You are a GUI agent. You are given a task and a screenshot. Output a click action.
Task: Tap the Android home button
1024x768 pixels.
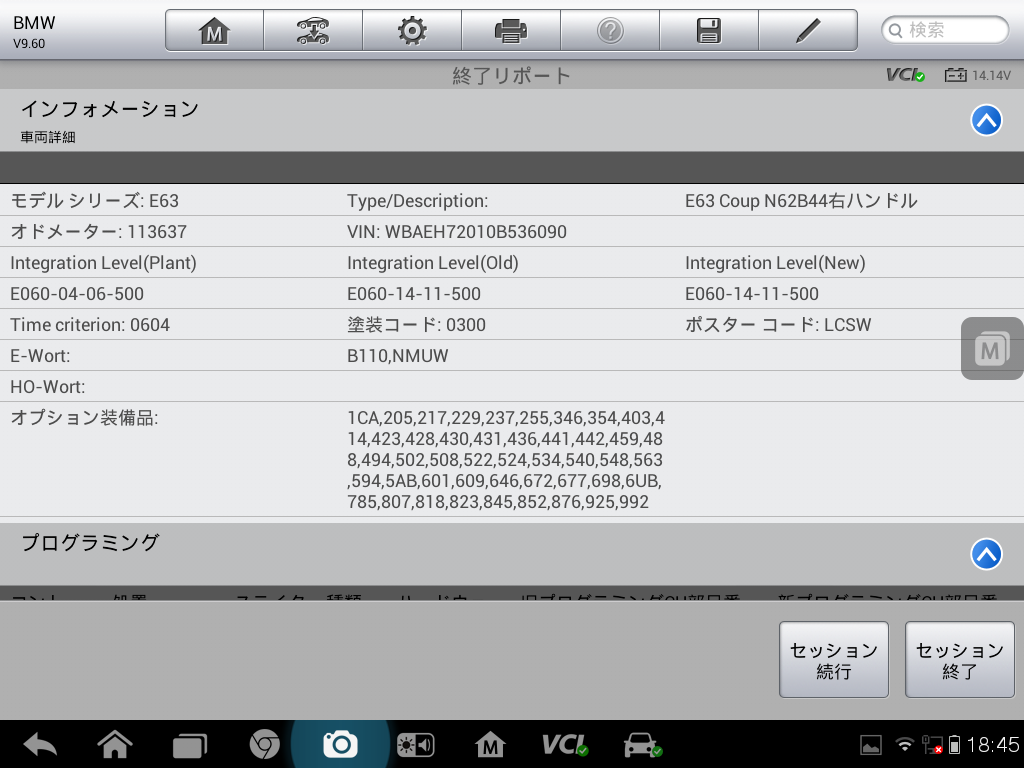coord(115,744)
